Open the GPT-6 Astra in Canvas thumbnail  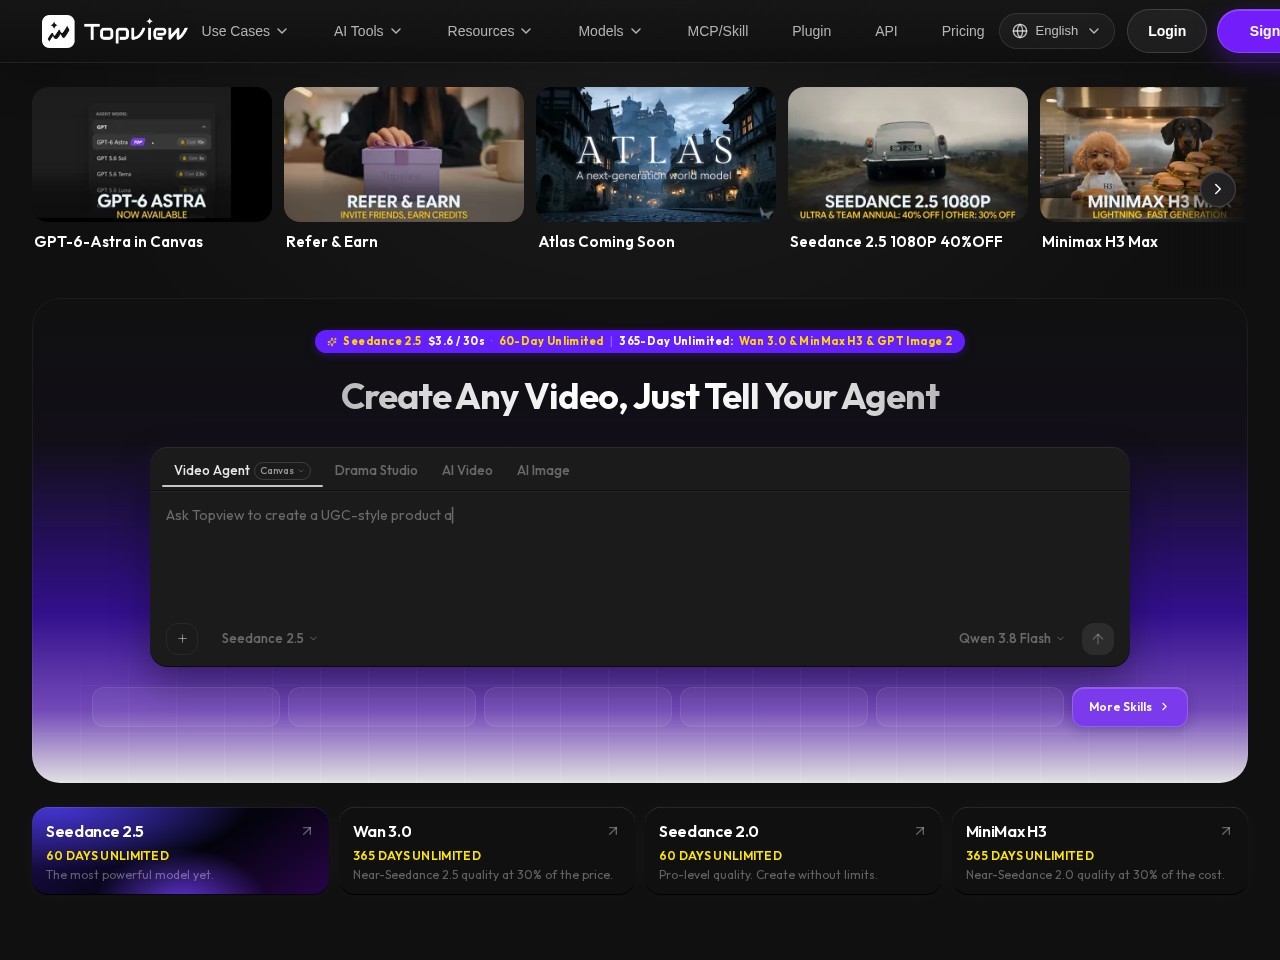(152, 154)
